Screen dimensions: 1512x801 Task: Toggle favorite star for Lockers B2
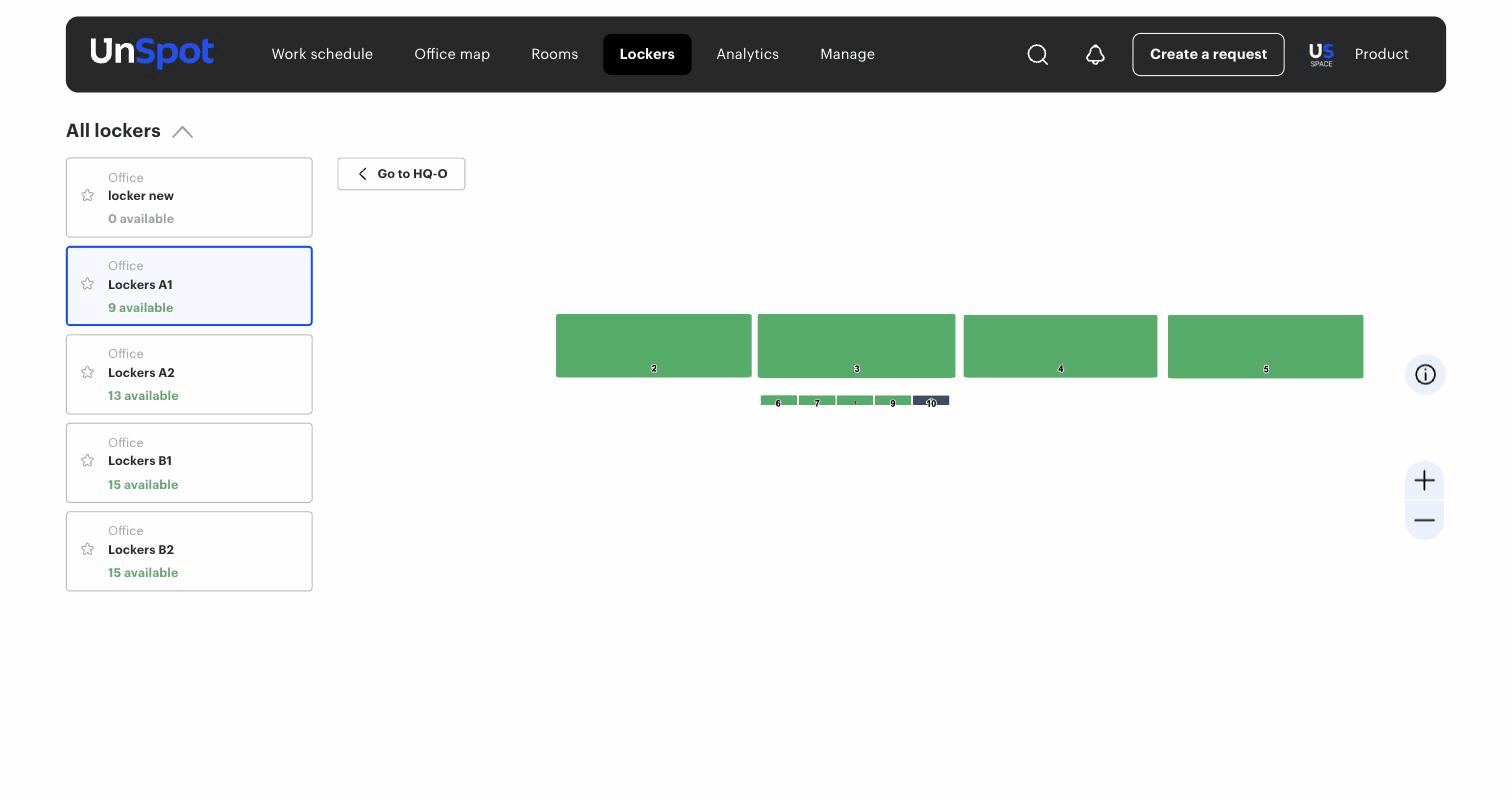click(x=87, y=549)
